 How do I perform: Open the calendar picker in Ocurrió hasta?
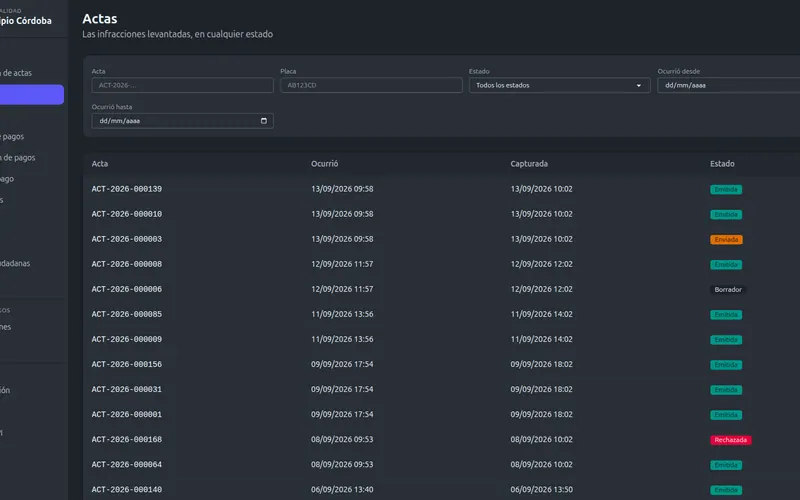point(264,121)
